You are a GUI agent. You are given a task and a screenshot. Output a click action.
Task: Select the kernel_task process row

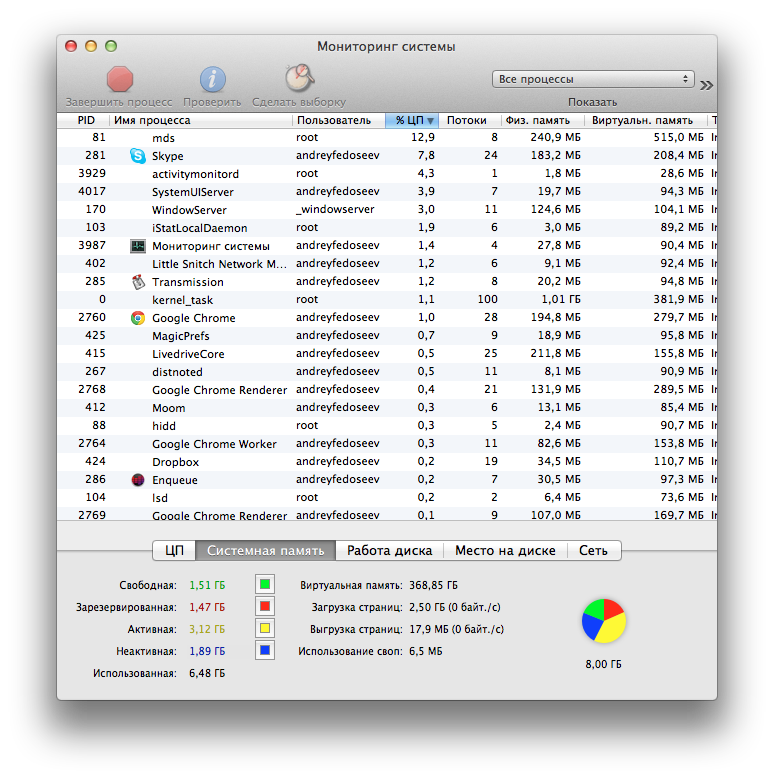click(387, 300)
